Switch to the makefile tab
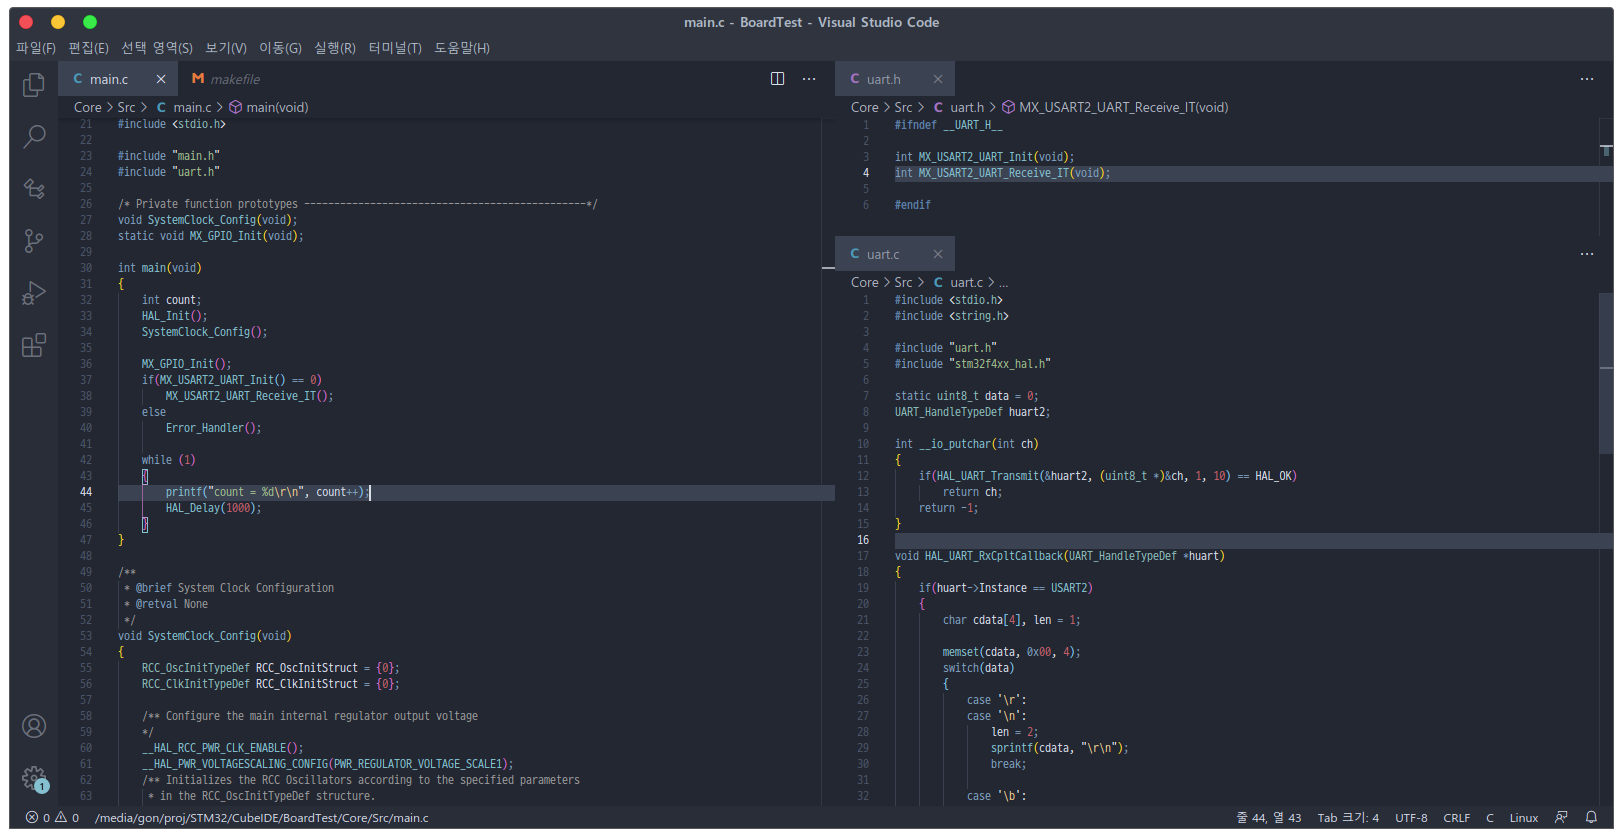The height and width of the screenshot is (838, 1623). [226, 79]
